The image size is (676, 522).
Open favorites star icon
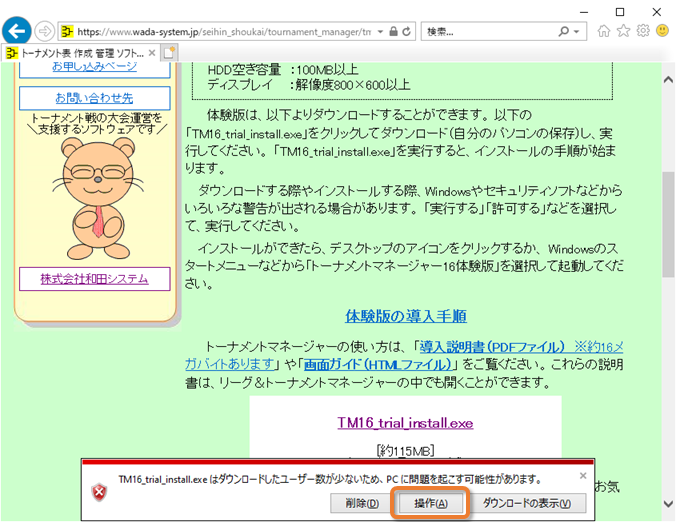coord(625,31)
